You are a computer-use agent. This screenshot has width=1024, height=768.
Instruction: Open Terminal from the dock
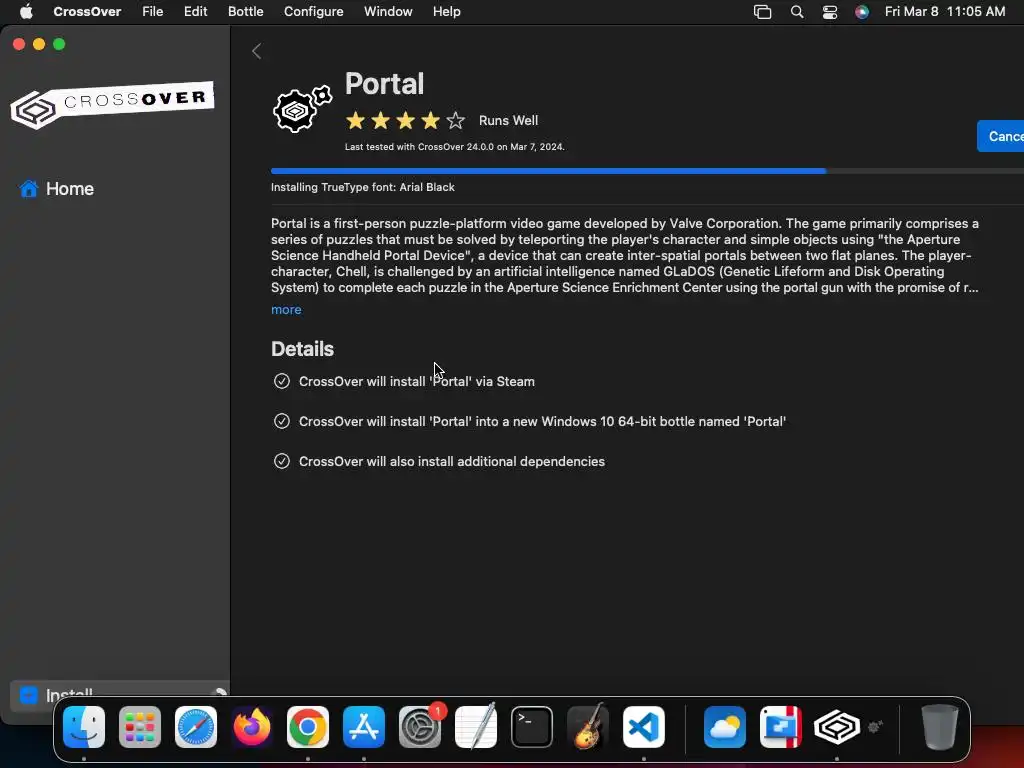tap(532, 727)
